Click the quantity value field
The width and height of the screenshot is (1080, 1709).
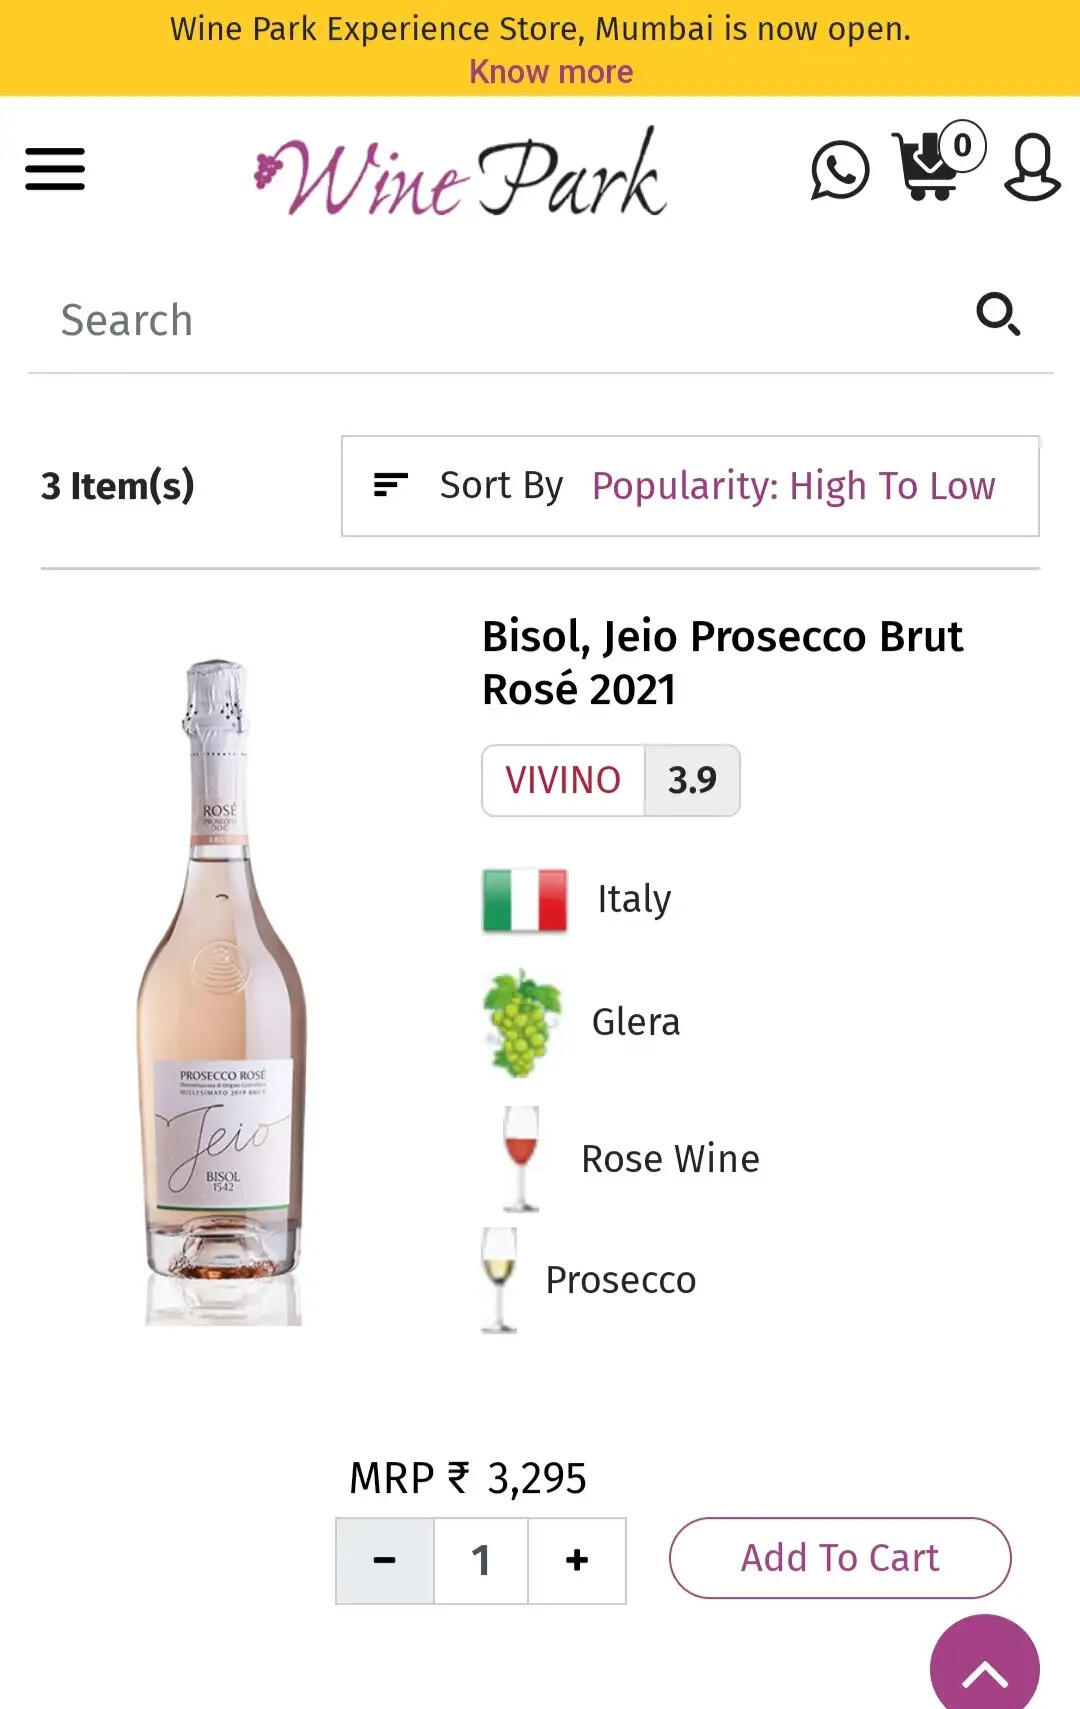pyautogui.click(x=481, y=1560)
